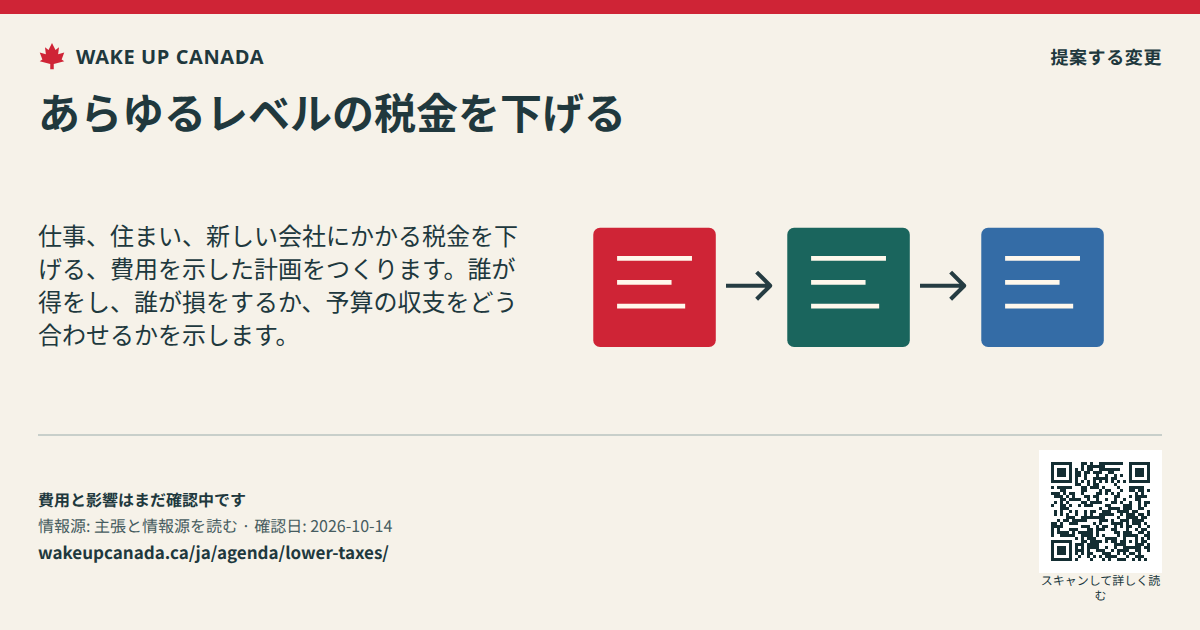1200x630 pixels.
Task: Click the 提案する変更 label
Action: click(1106, 57)
